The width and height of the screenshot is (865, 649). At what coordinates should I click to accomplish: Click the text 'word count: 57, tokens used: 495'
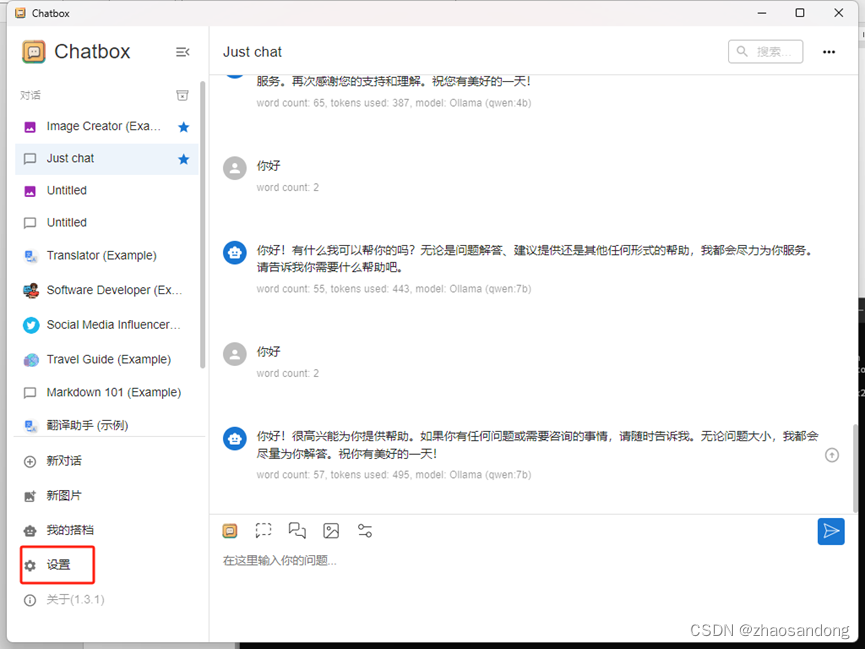[333, 475]
